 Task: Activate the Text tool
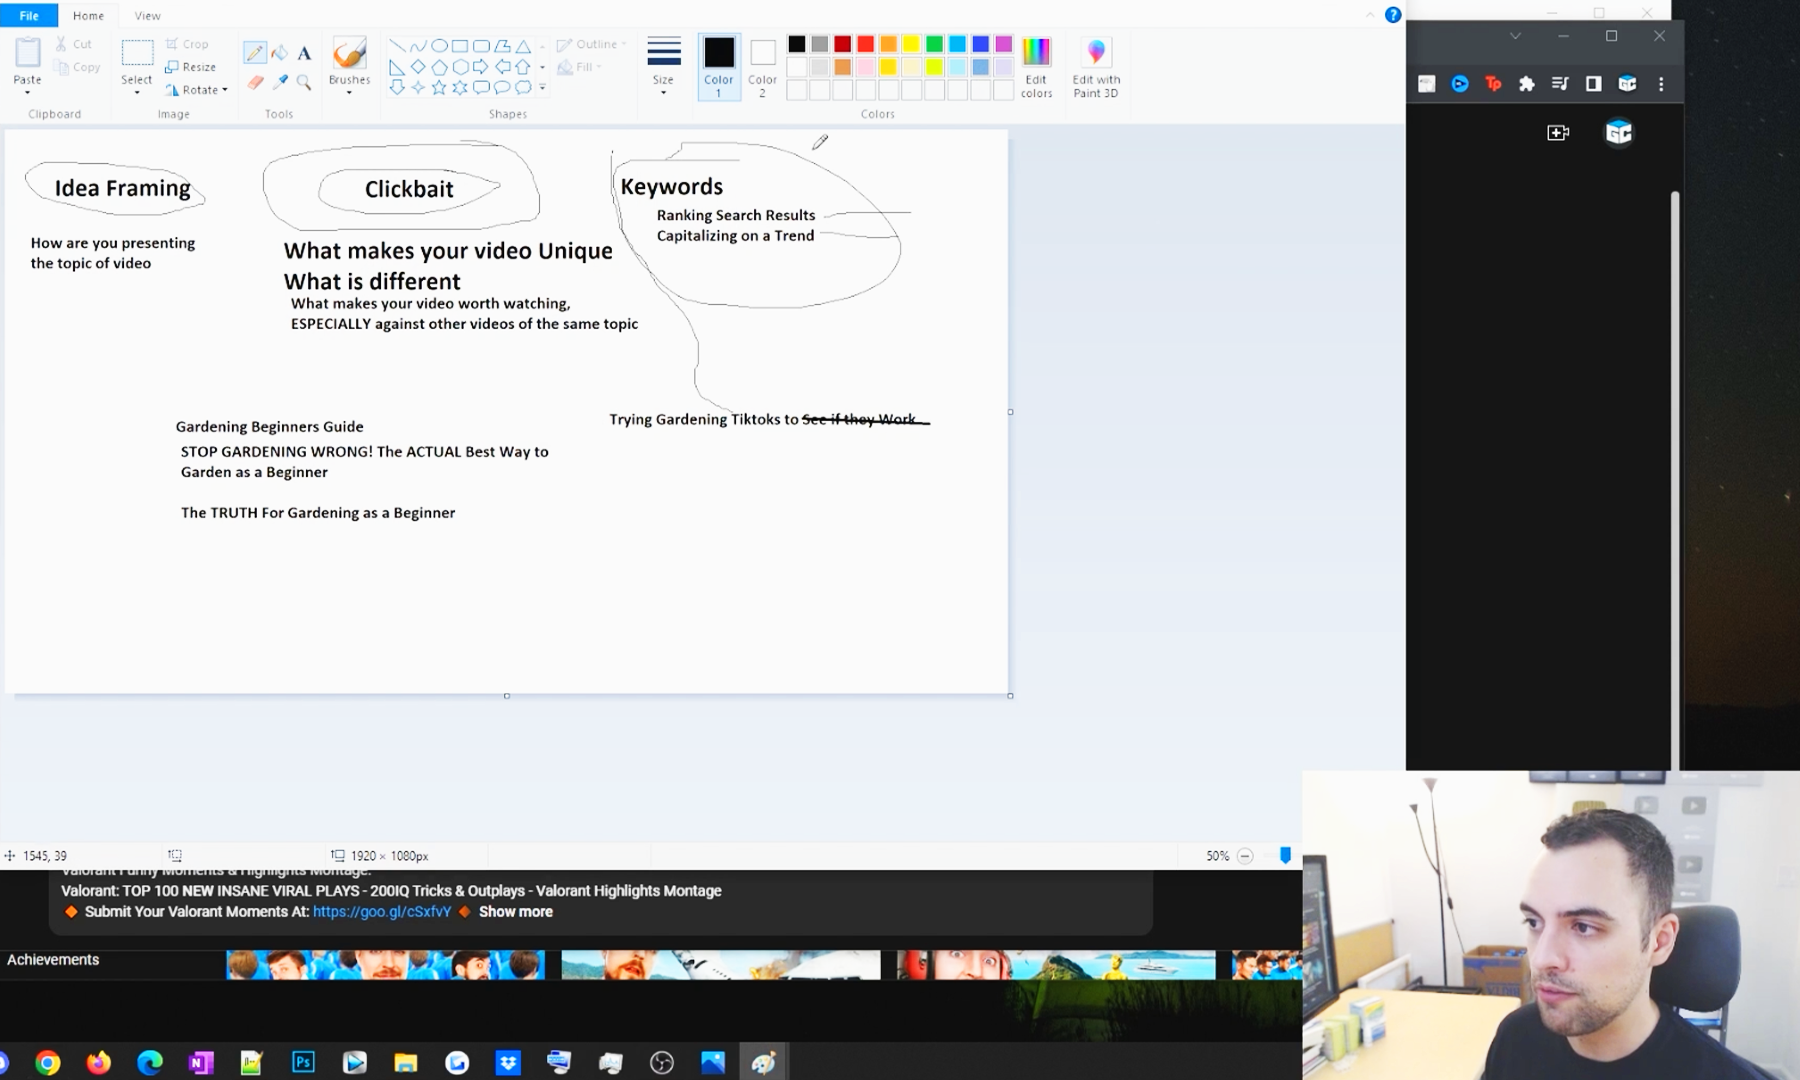tap(304, 53)
